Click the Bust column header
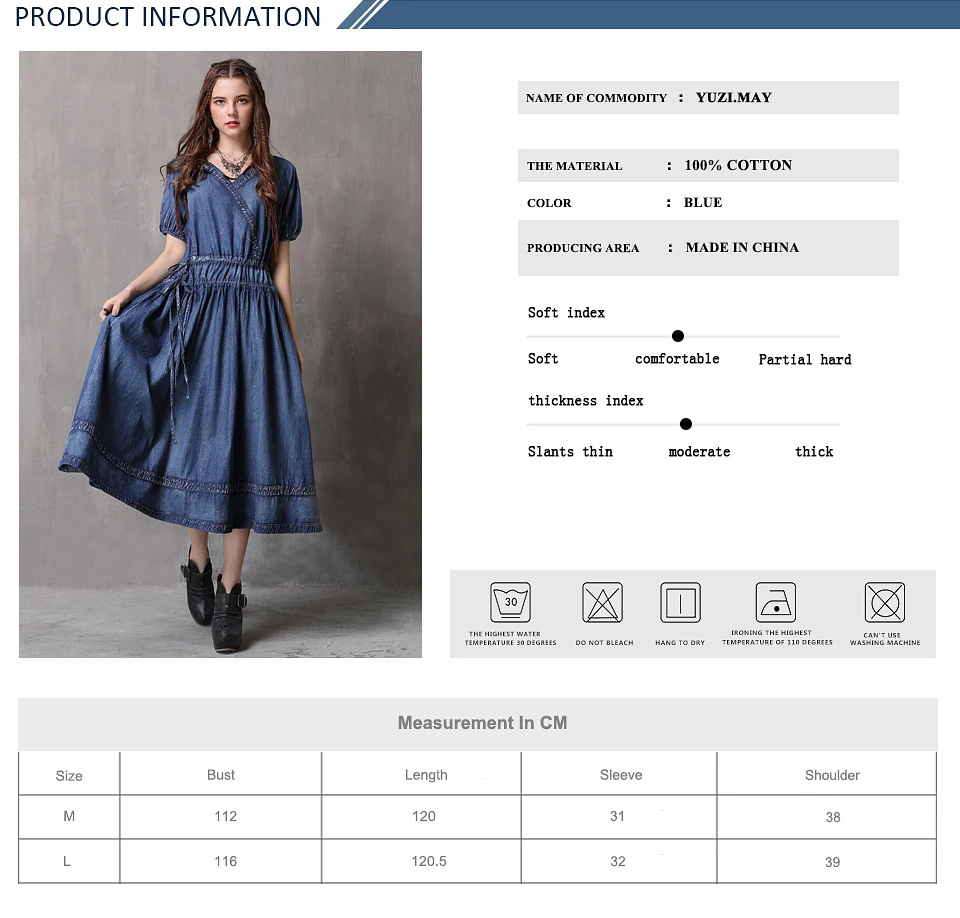 pyautogui.click(x=221, y=775)
